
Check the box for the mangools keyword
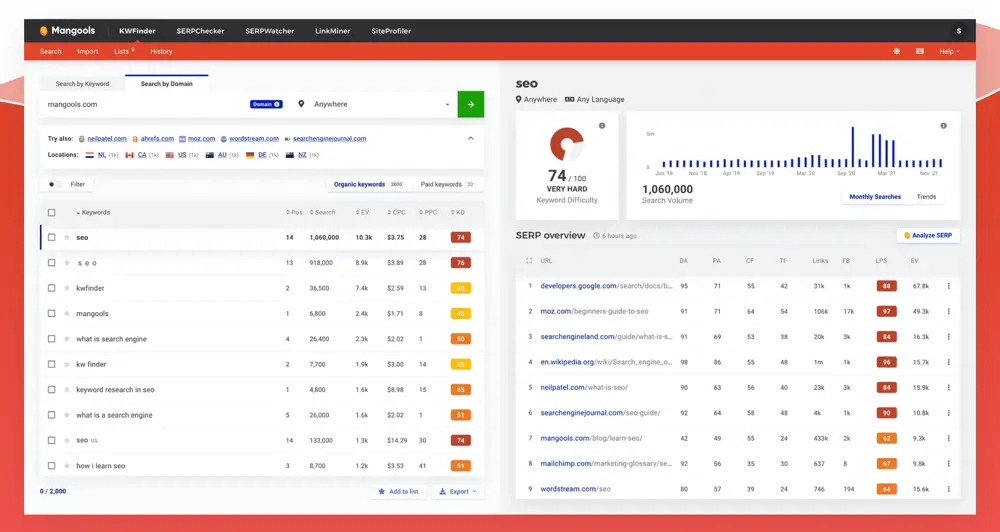(x=52, y=314)
